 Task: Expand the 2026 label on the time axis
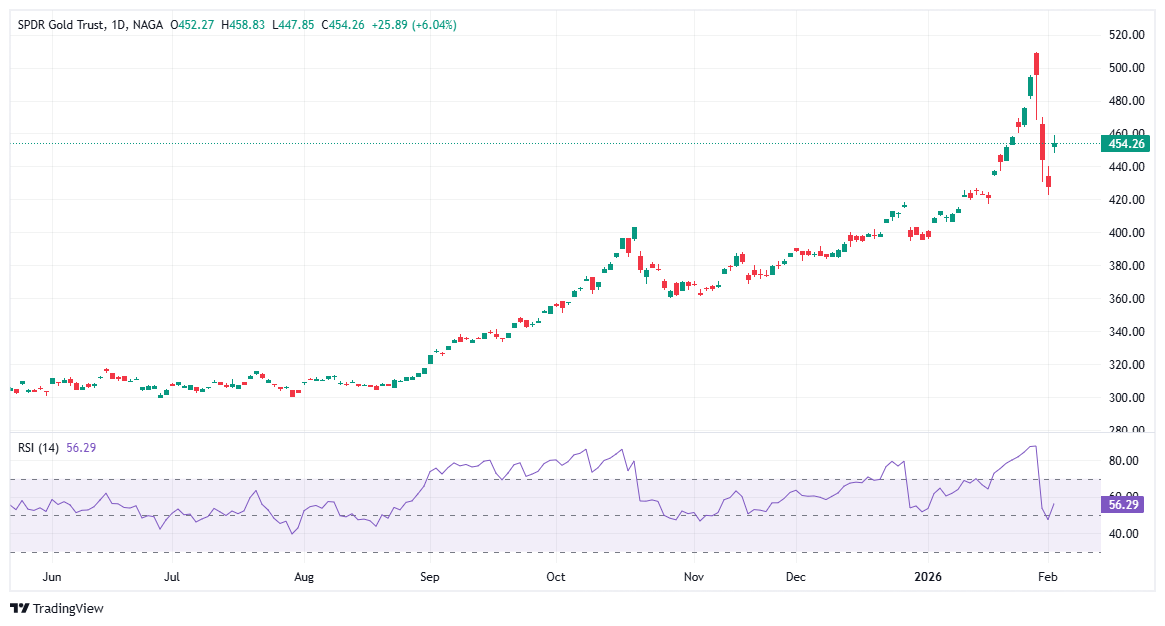[x=928, y=577]
